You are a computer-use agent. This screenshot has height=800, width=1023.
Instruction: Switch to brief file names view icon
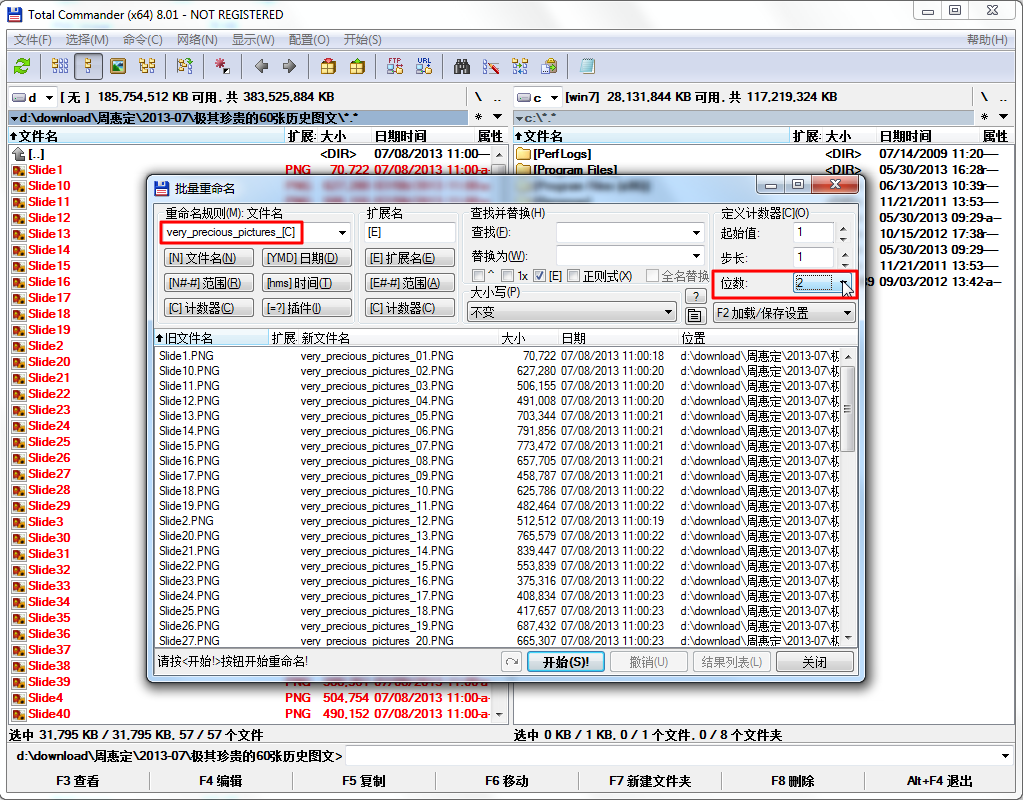tap(59, 66)
